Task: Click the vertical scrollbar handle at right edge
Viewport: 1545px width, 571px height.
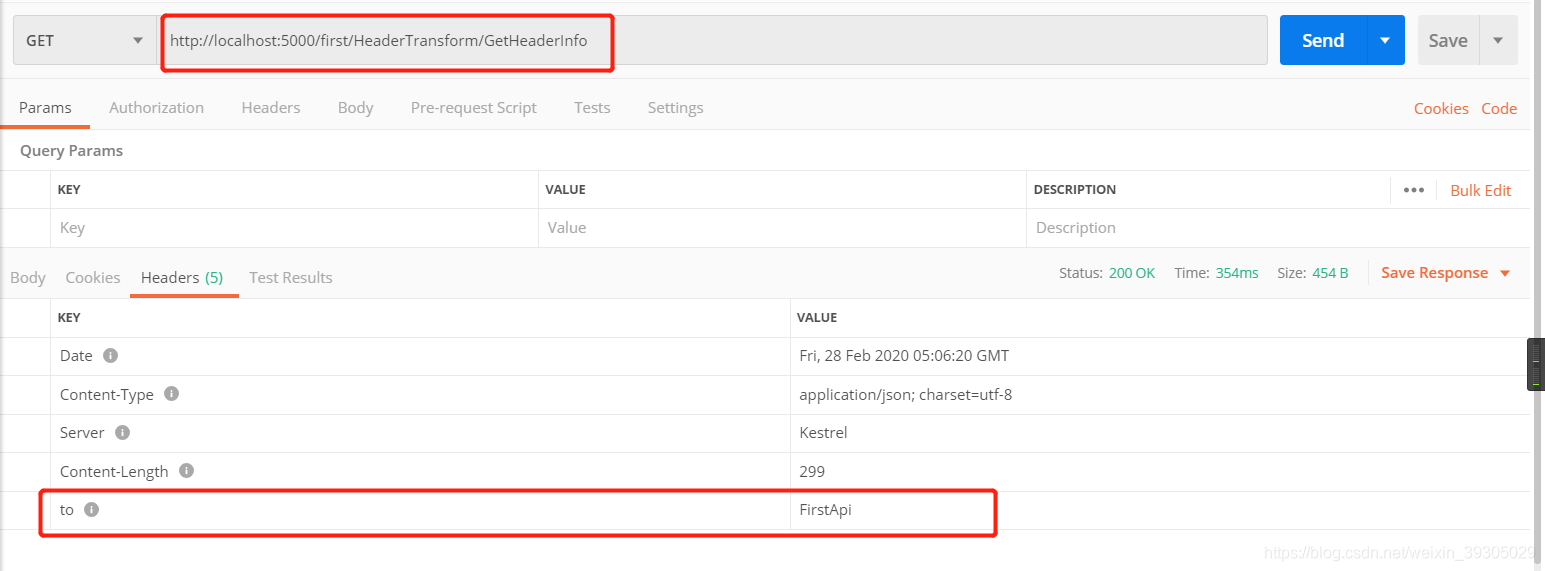Action: point(1535,364)
